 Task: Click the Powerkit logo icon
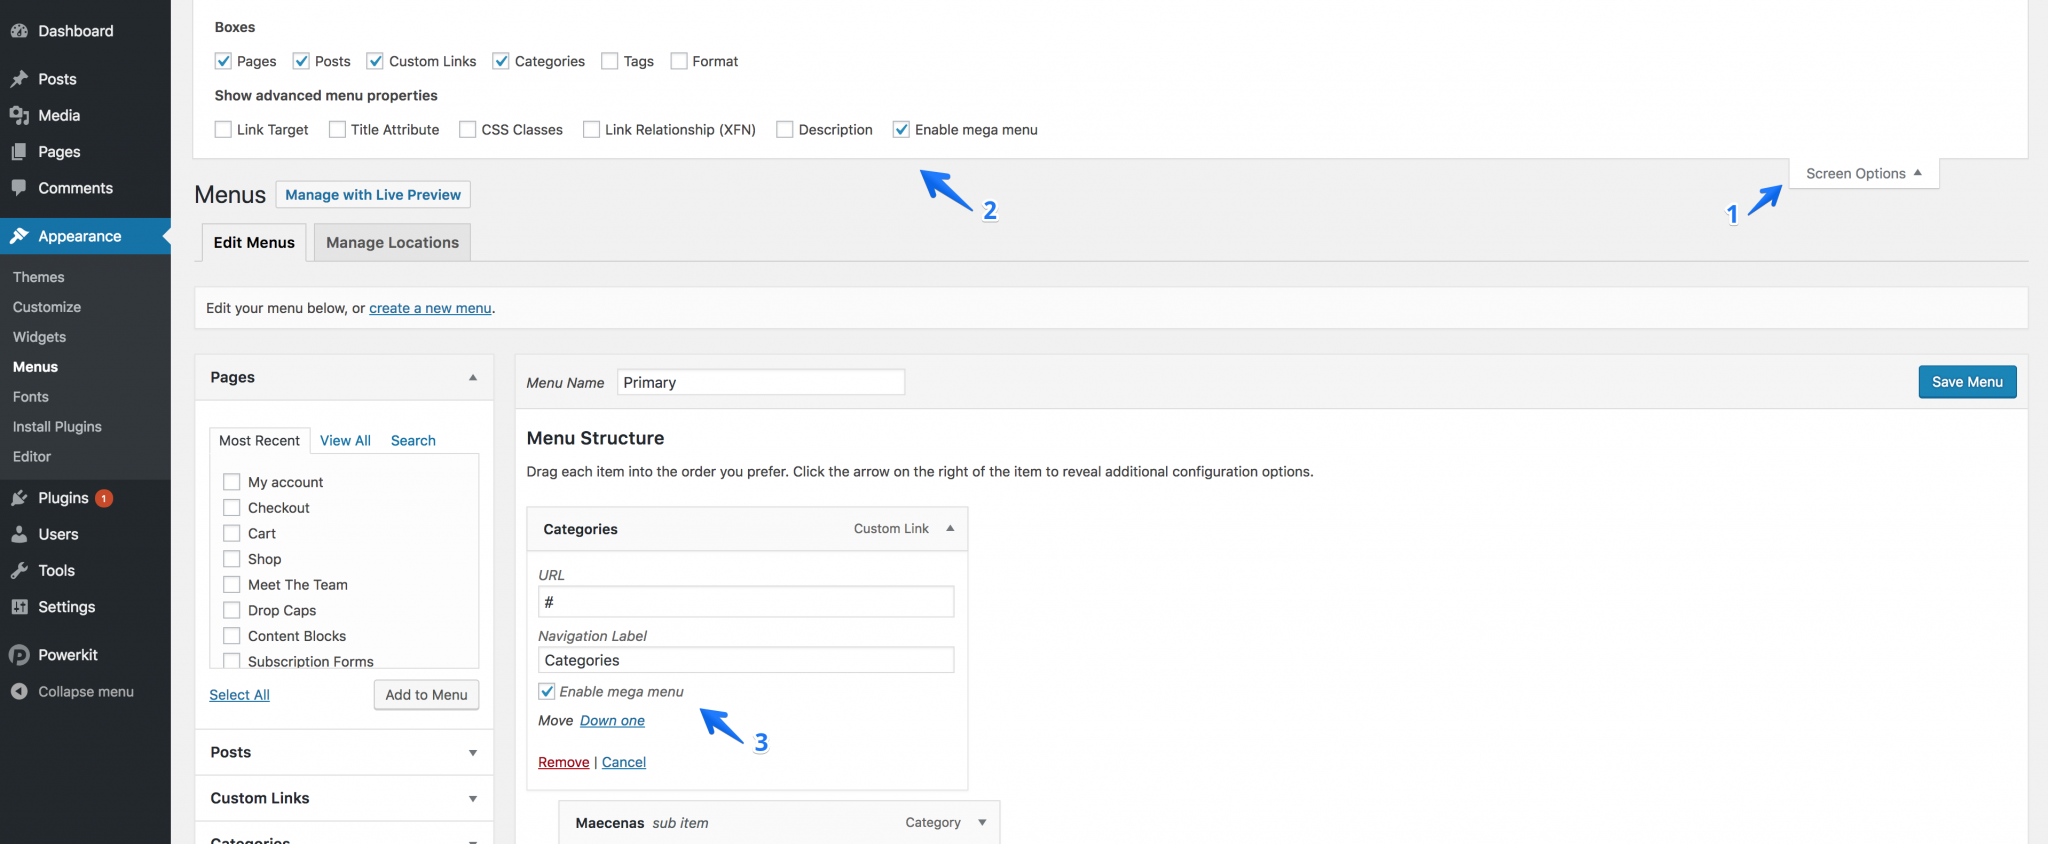19,655
